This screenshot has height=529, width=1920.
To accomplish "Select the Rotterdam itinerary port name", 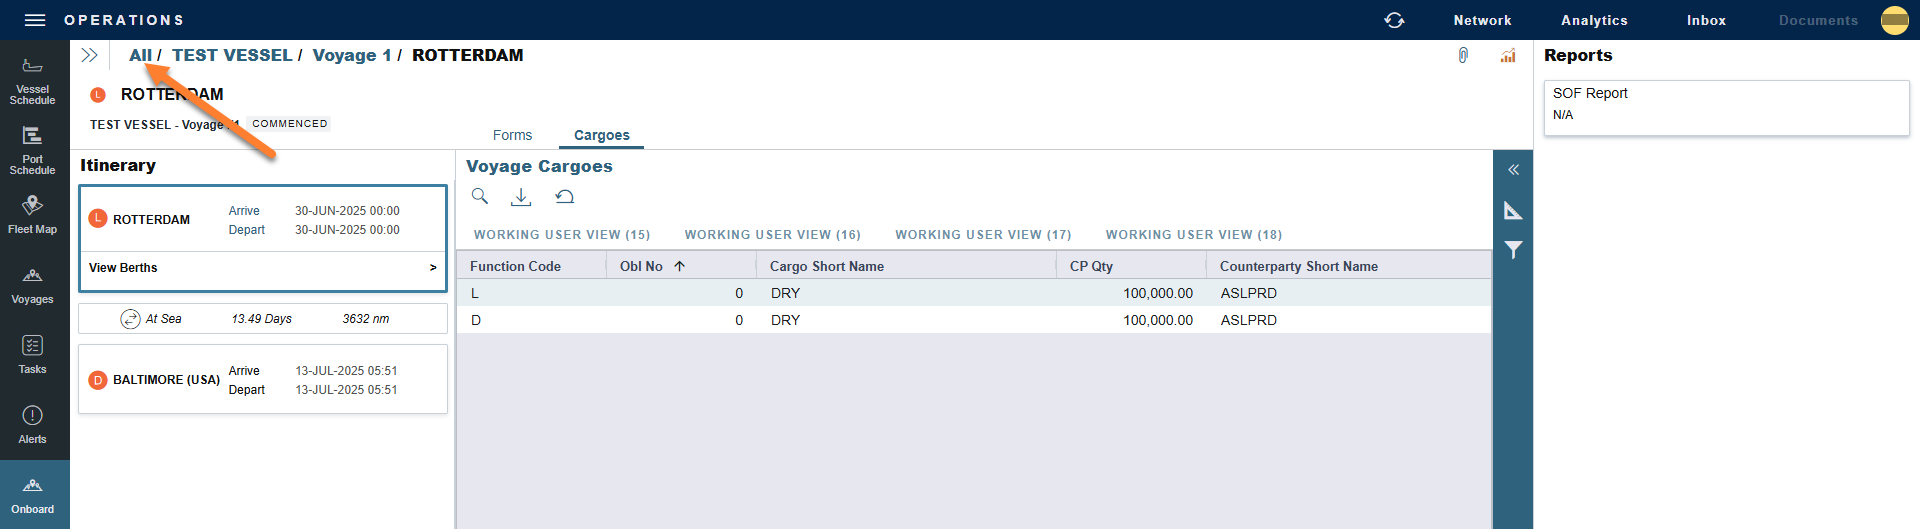I will (x=151, y=220).
